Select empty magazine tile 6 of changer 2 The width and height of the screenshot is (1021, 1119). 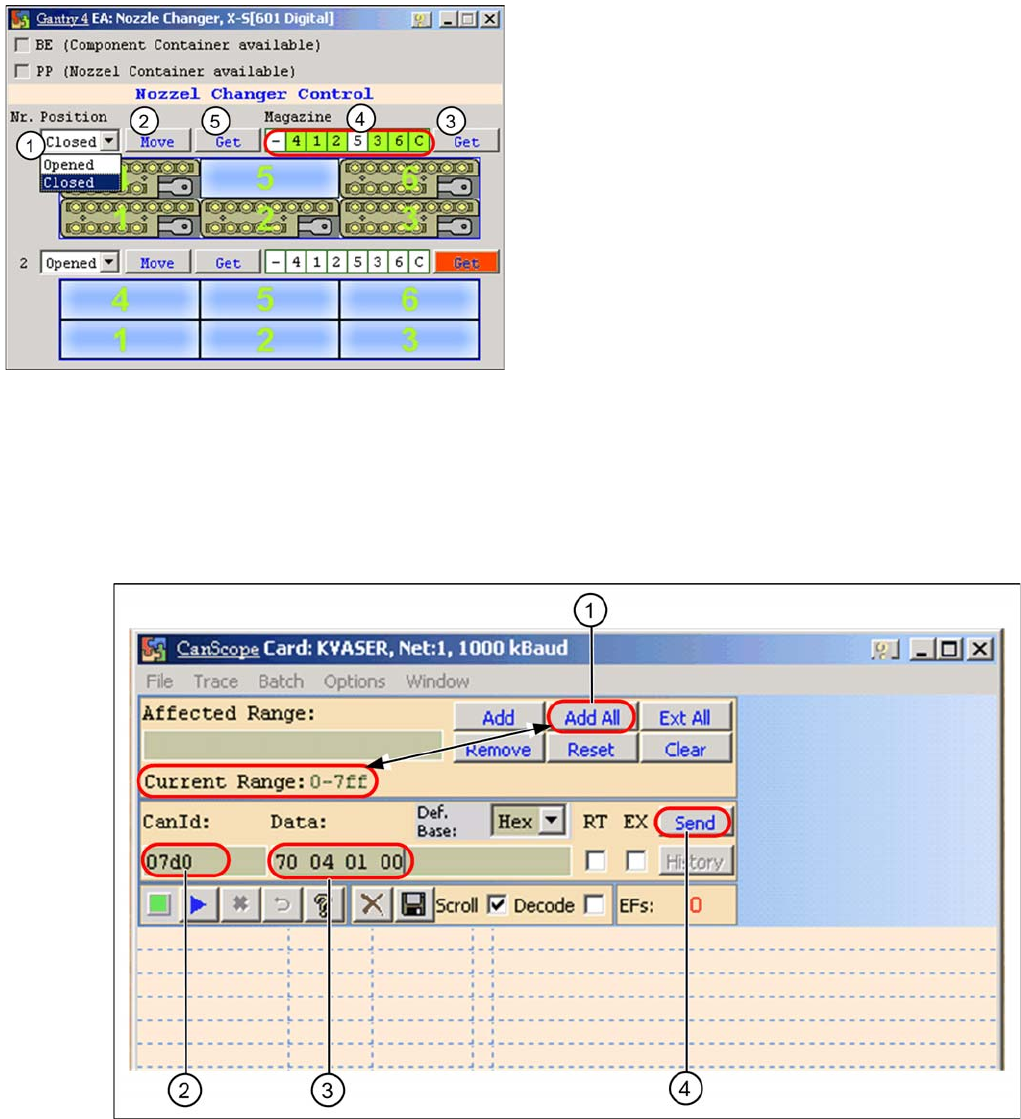[410, 299]
